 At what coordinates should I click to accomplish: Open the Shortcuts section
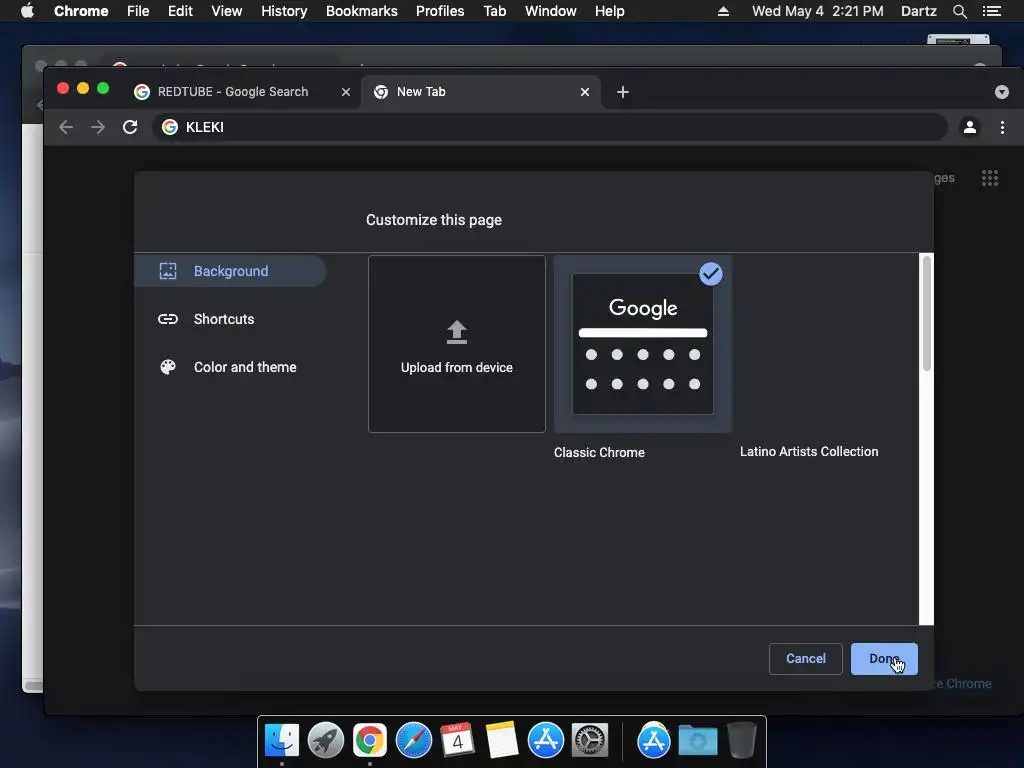pos(223,319)
